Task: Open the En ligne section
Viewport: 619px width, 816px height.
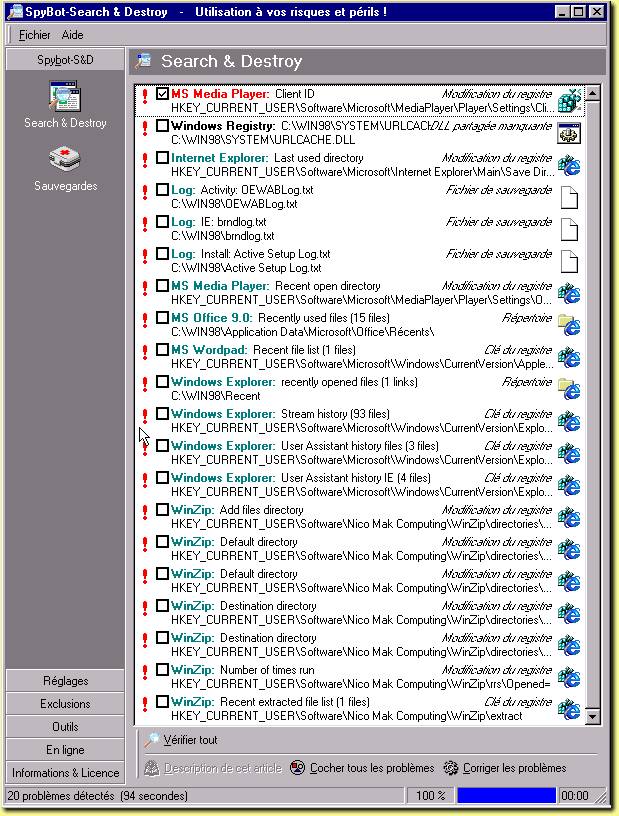Action: pos(65,749)
